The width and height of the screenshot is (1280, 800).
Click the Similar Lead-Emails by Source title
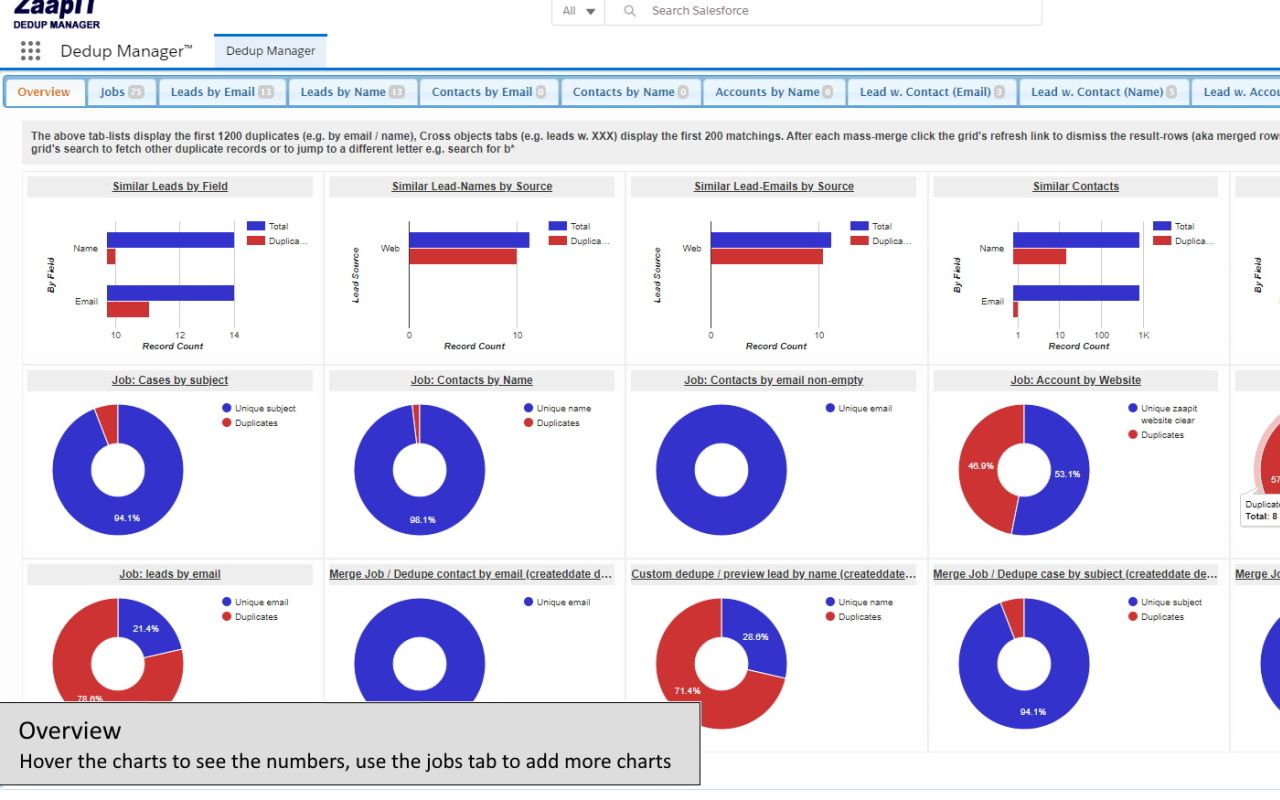tap(773, 186)
